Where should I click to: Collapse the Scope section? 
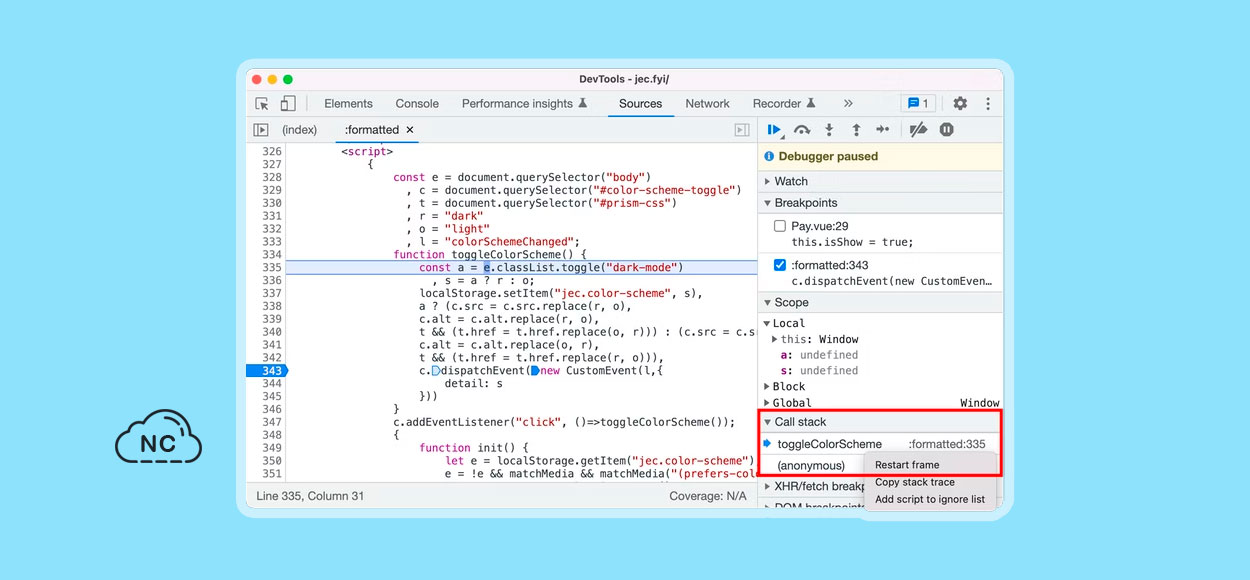[880, 302]
